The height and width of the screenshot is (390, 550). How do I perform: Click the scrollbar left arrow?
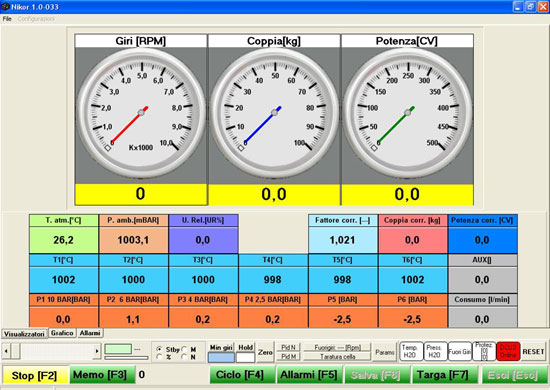6,351
